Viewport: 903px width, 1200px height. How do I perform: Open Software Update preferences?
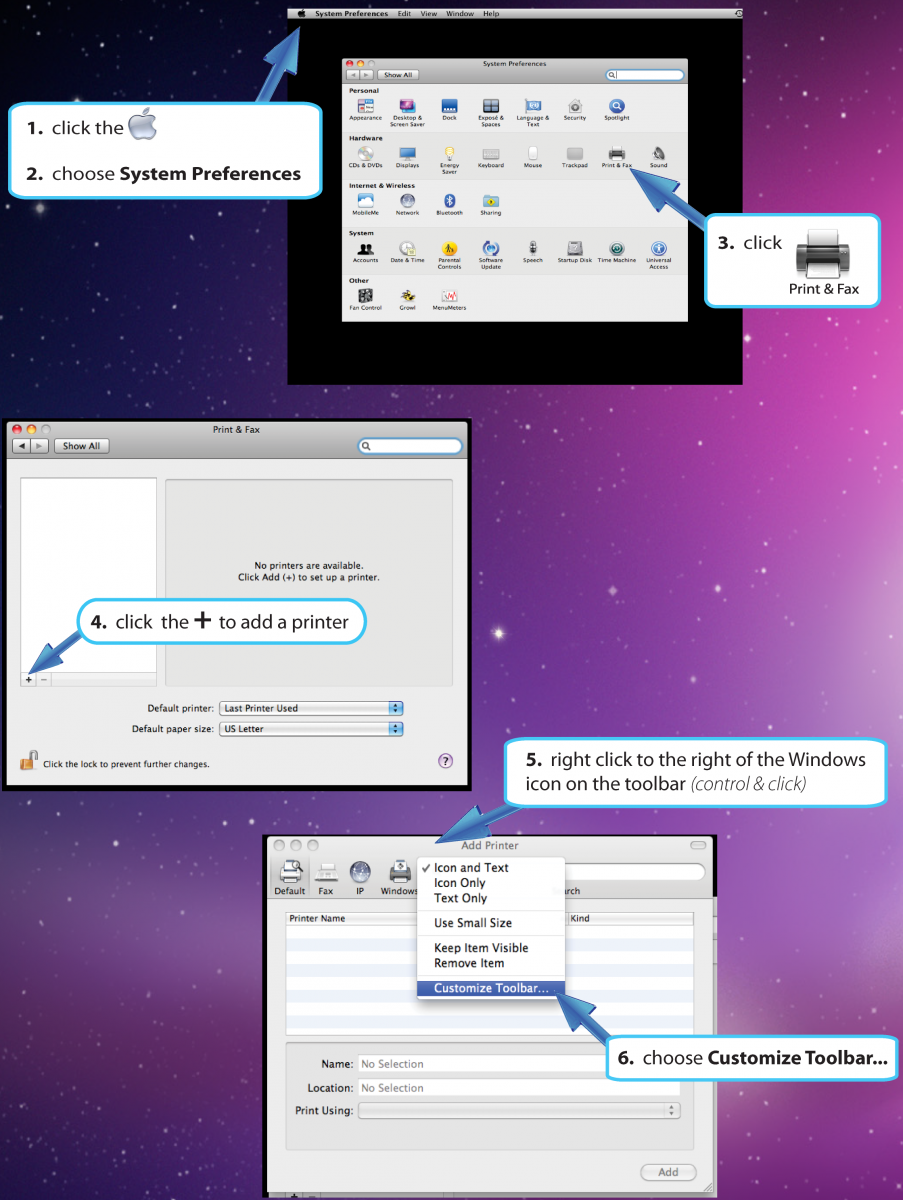tap(490, 255)
